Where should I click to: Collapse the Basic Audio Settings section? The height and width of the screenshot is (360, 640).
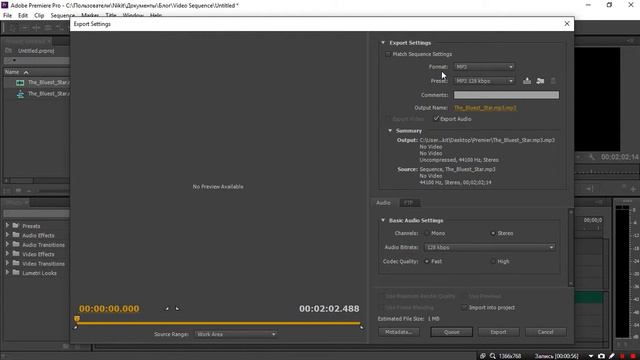(x=383, y=220)
